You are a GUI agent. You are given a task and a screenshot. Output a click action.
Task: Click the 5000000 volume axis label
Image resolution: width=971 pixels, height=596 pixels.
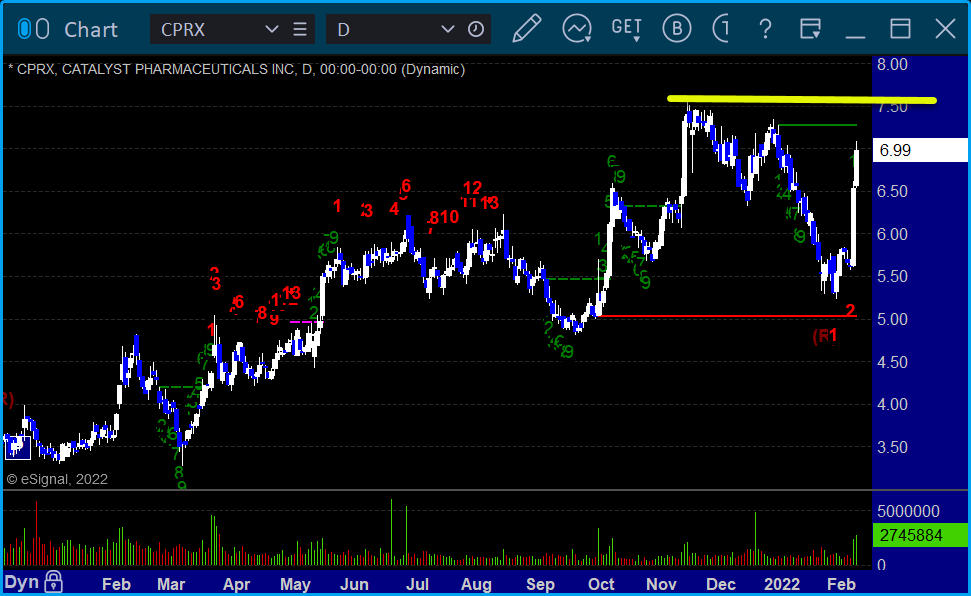pos(908,511)
